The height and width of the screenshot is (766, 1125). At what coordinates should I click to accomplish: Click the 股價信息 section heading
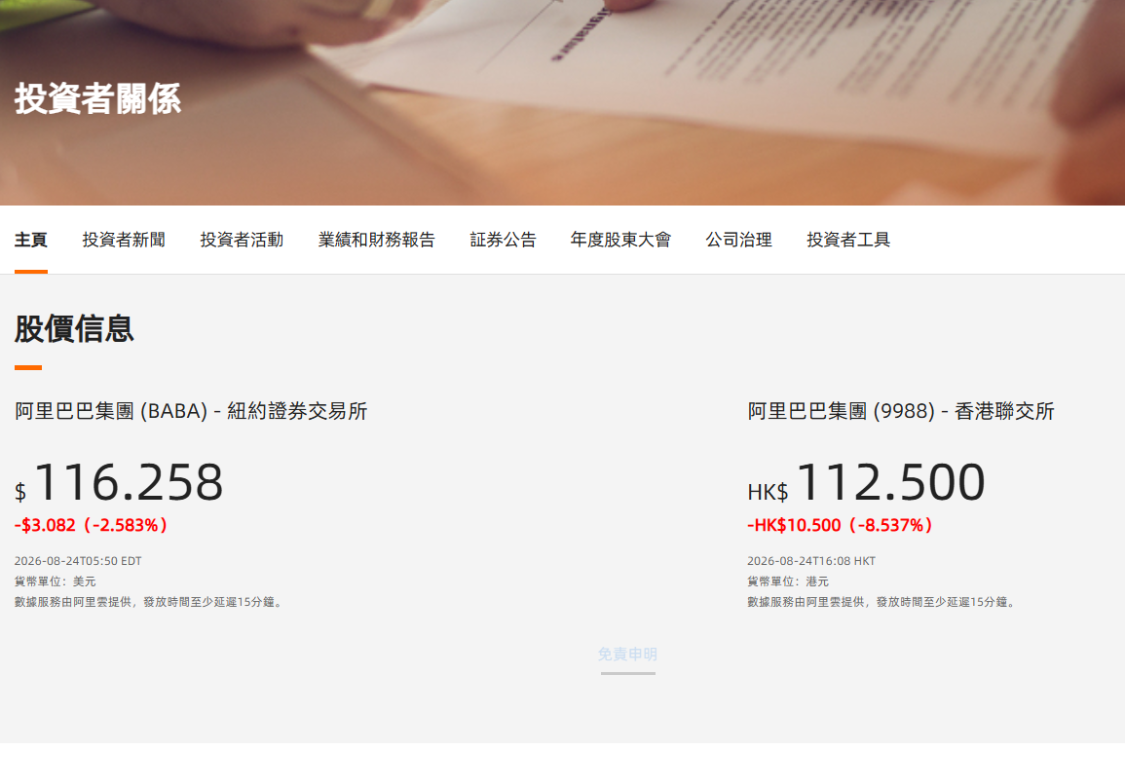coord(74,328)
